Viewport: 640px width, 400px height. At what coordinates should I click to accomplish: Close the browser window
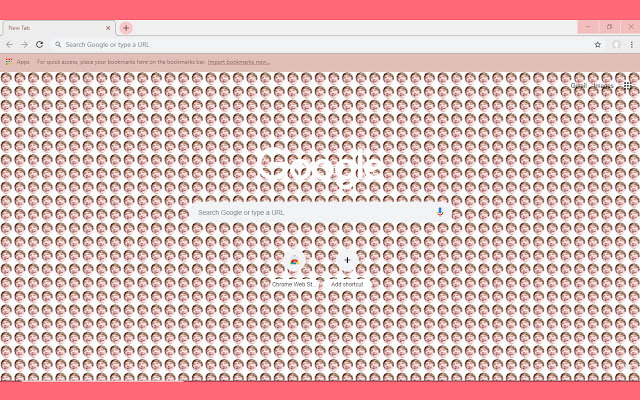[631, 27]
